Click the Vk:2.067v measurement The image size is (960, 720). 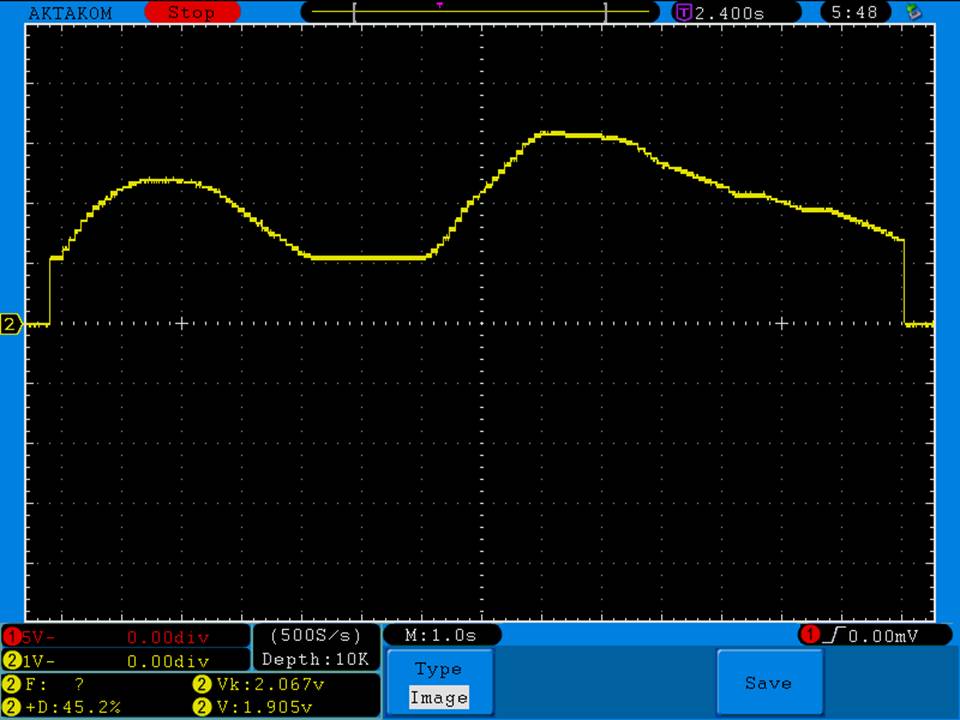tap(270, 684)
